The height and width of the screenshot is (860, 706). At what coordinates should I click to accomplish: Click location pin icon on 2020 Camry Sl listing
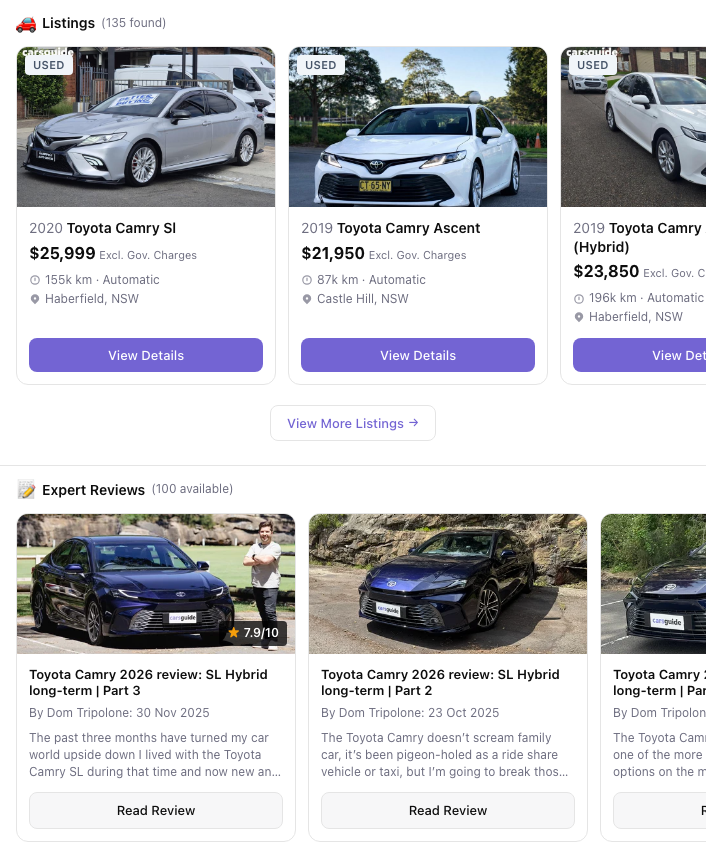(x=35, y=299)
